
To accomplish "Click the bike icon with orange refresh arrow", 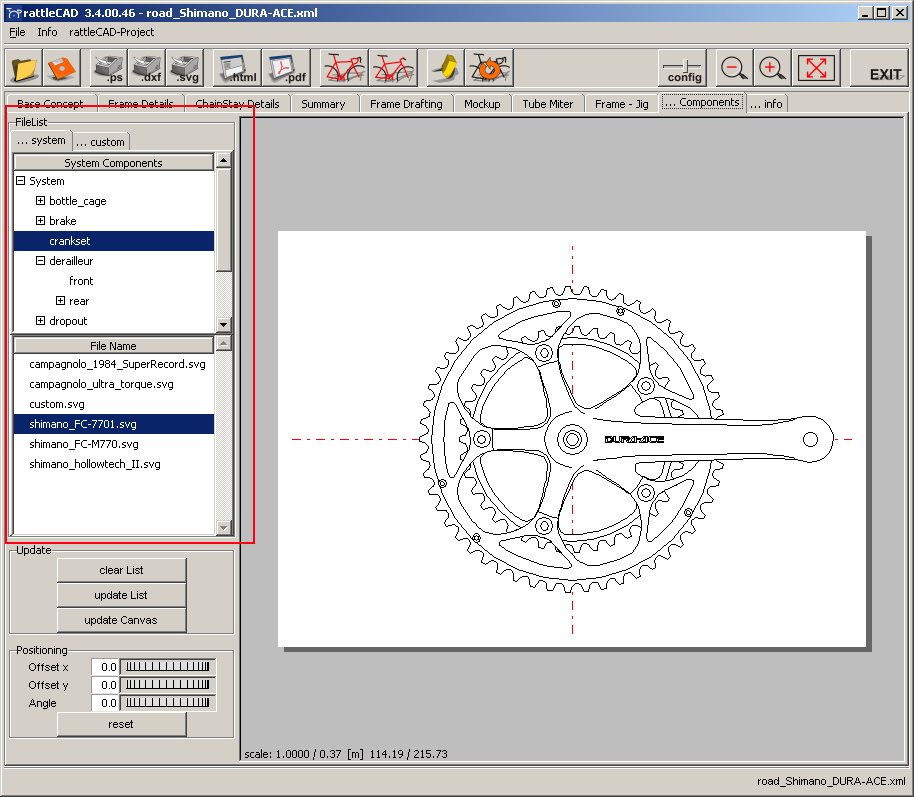I will point(490,68).
